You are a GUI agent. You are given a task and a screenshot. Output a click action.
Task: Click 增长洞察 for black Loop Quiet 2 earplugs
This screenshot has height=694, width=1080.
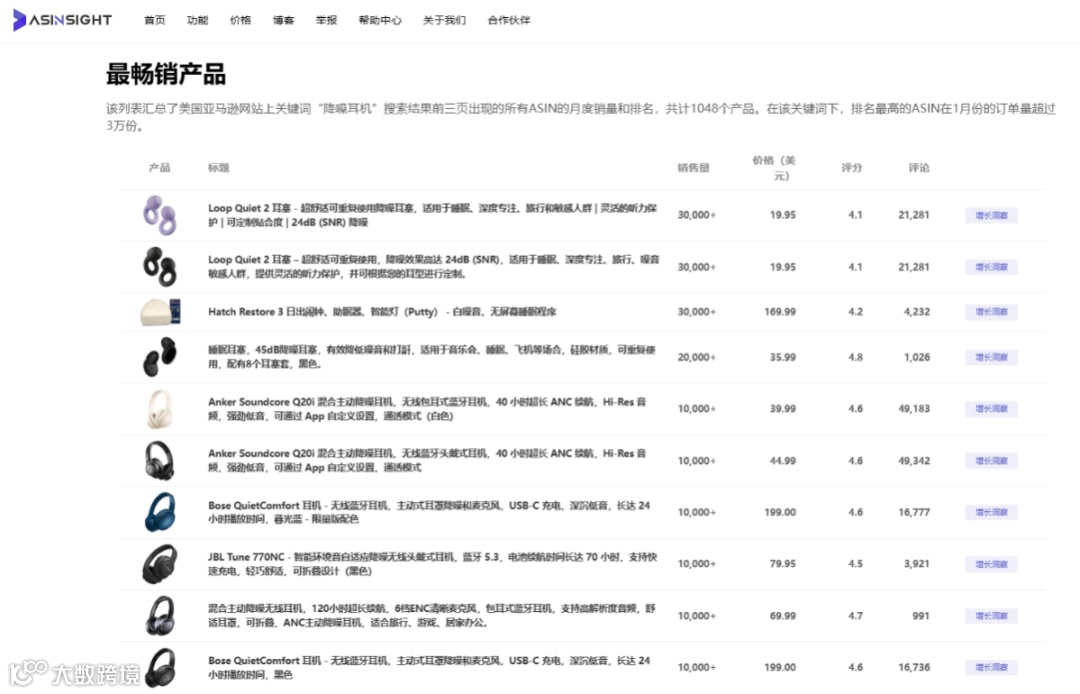click(991, 267)
